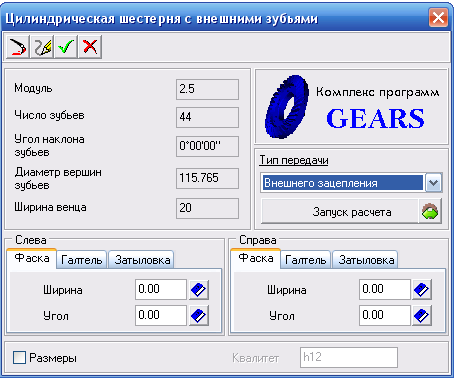The width and height of the screenshot is (456, 380).
Task: Click the blue icon next to left Ширина
Action: (x=199, y=289)
